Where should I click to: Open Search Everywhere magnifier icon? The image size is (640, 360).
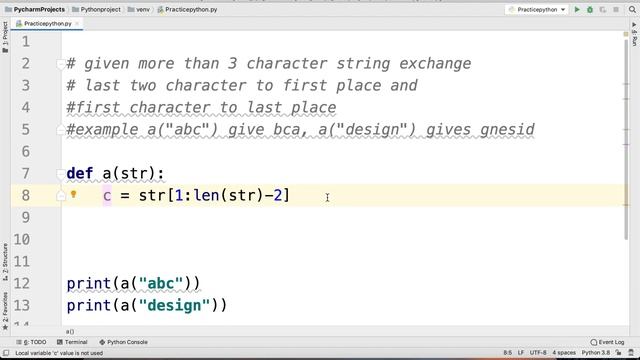[x=632, y=9]
